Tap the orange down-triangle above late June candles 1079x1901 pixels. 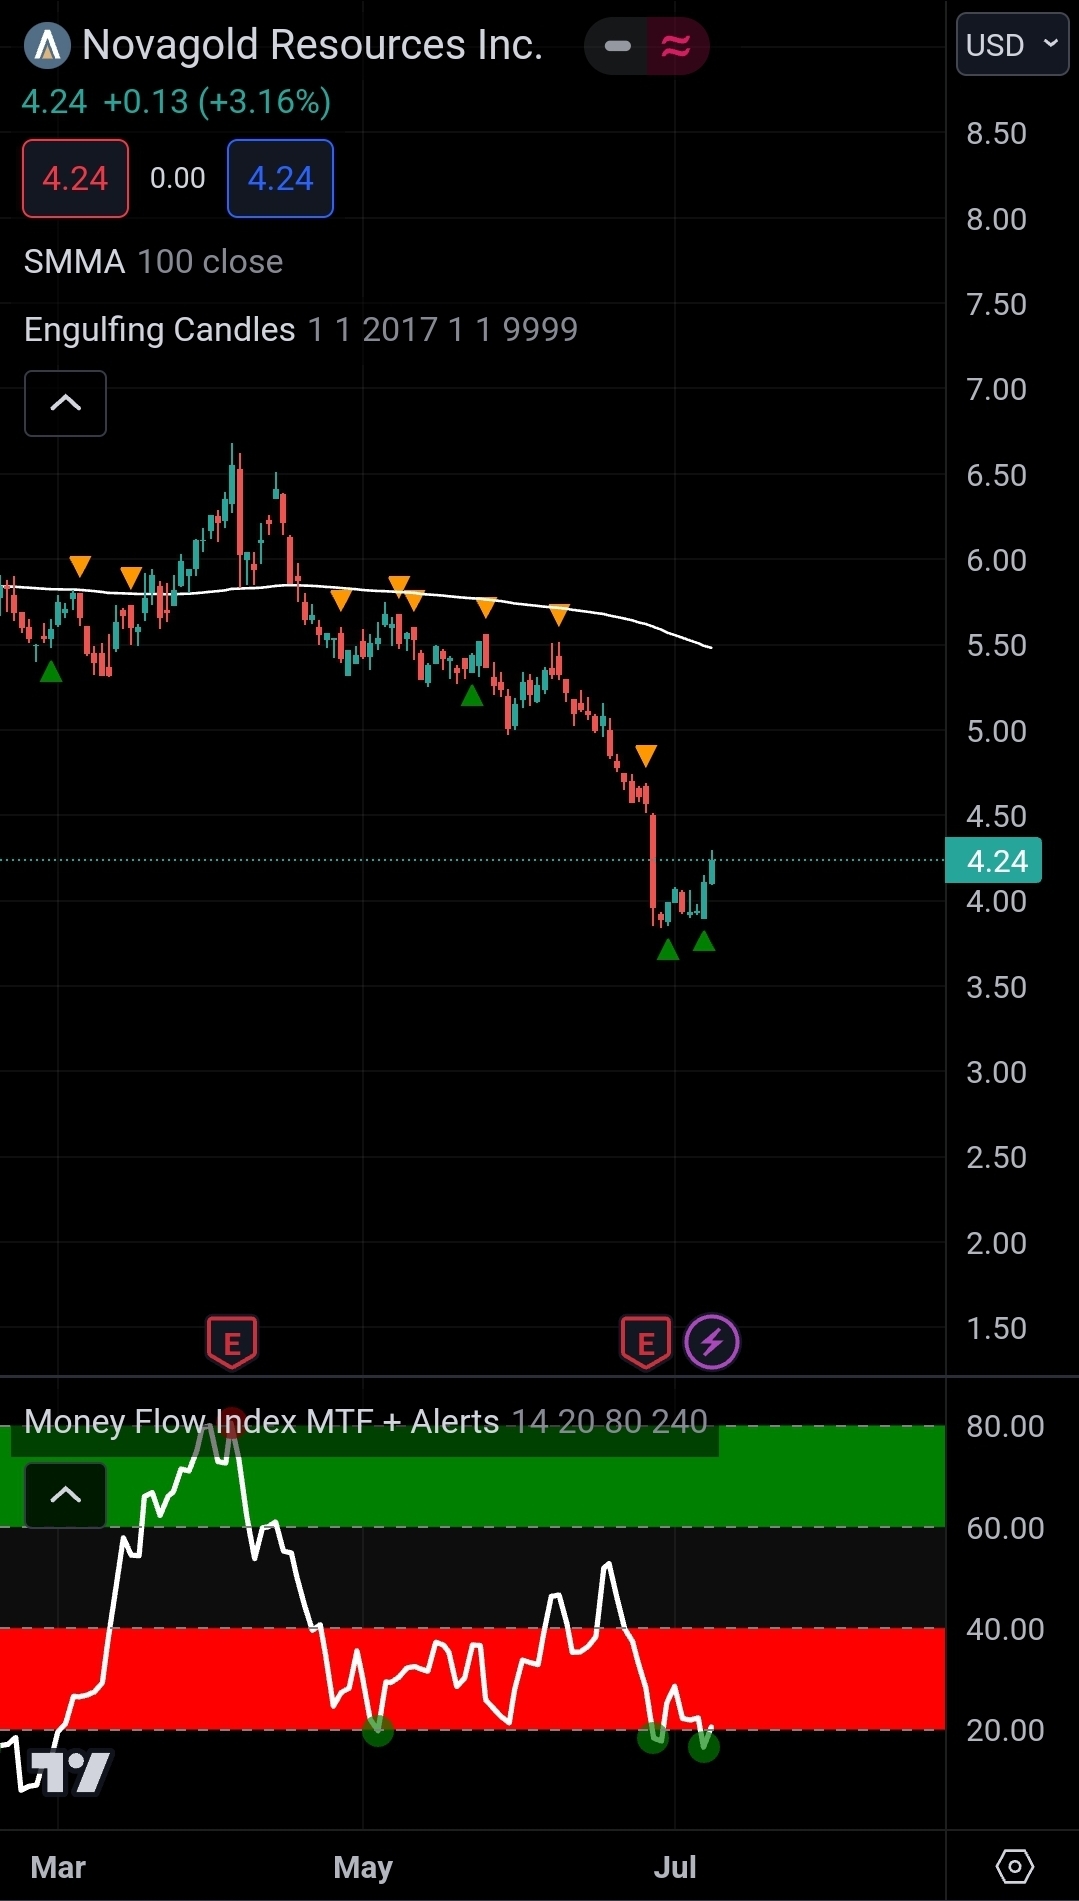646,755
